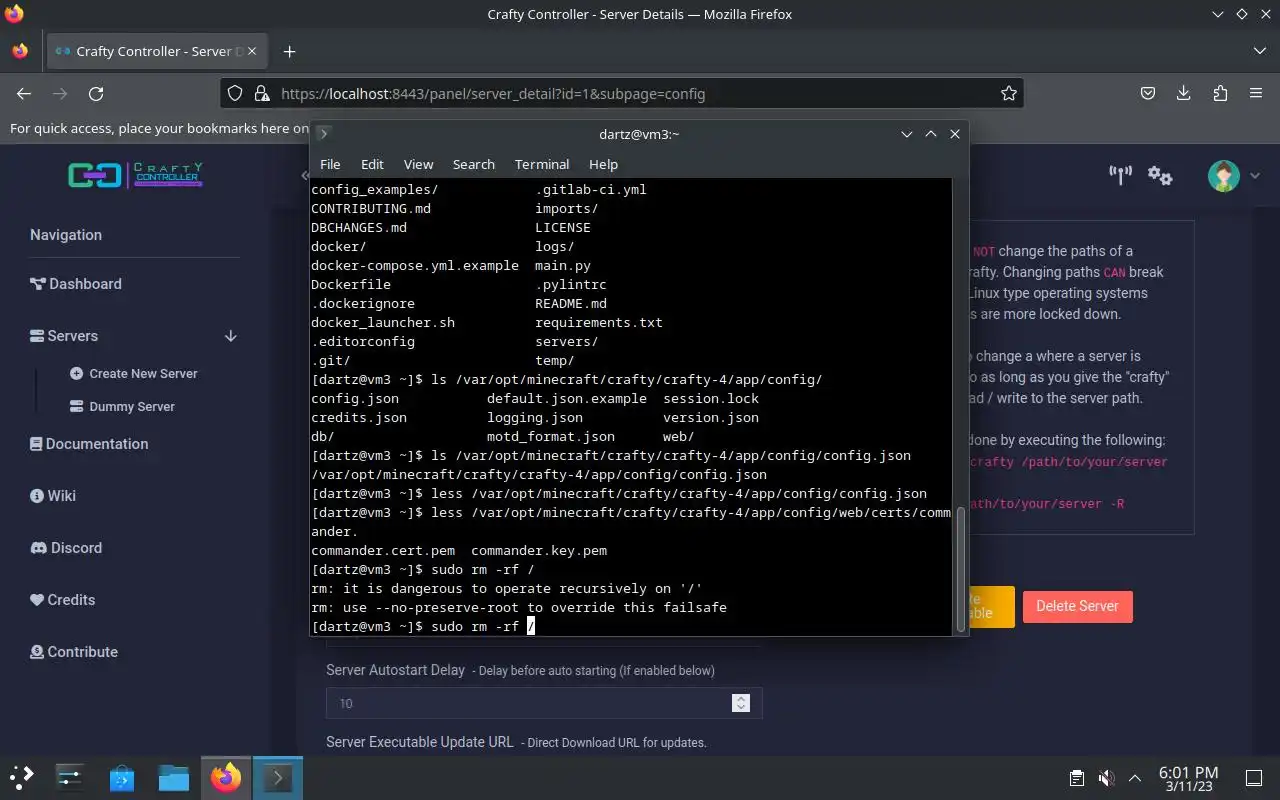This screenshot has width=1280, height=800.
Task: Click the Server Autostart Delay input field
Action: coord(544,703)
